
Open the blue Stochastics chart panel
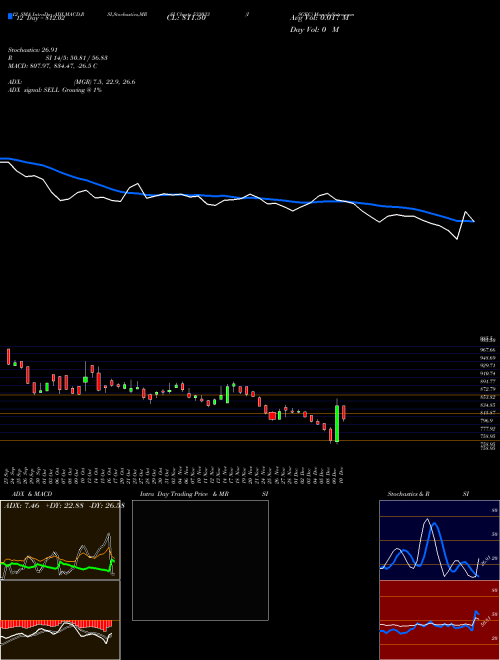click(x=439, y=540)
